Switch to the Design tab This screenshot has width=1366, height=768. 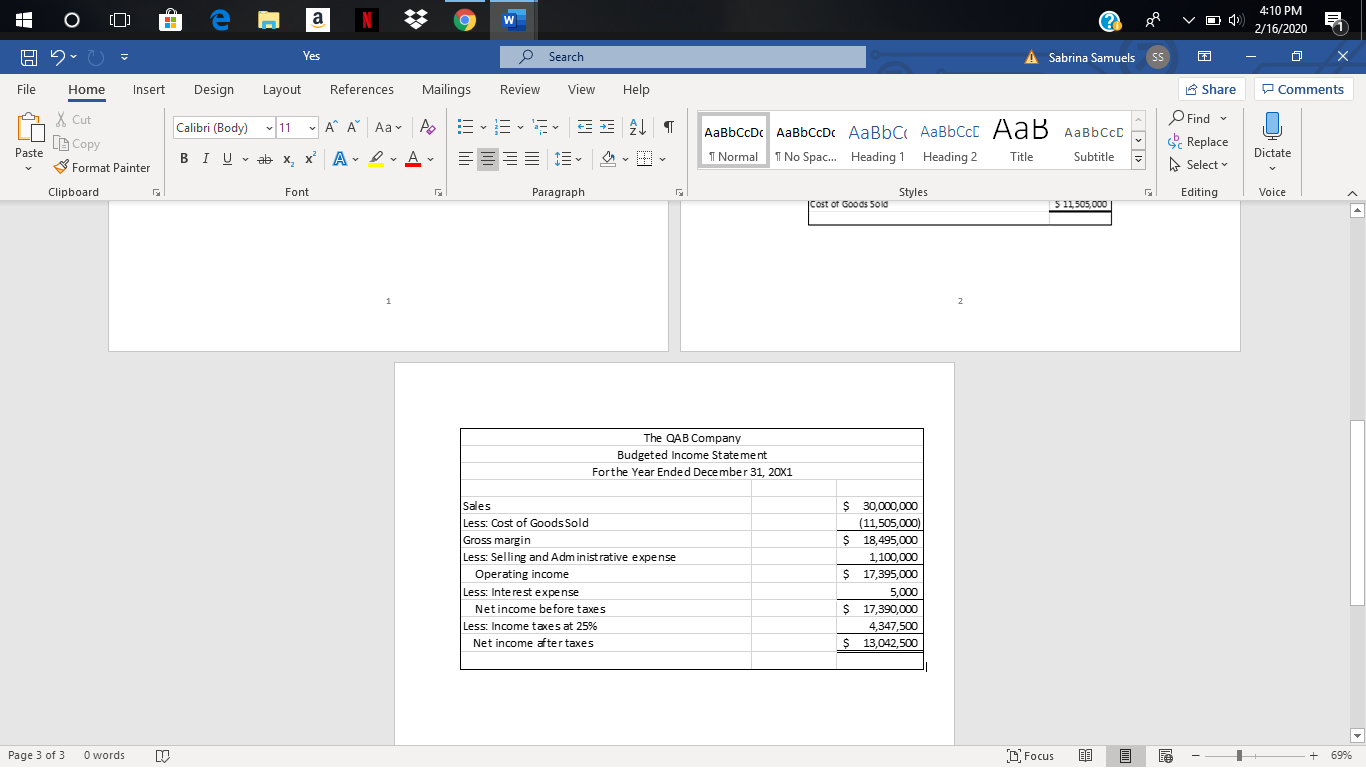click(214, 89)
